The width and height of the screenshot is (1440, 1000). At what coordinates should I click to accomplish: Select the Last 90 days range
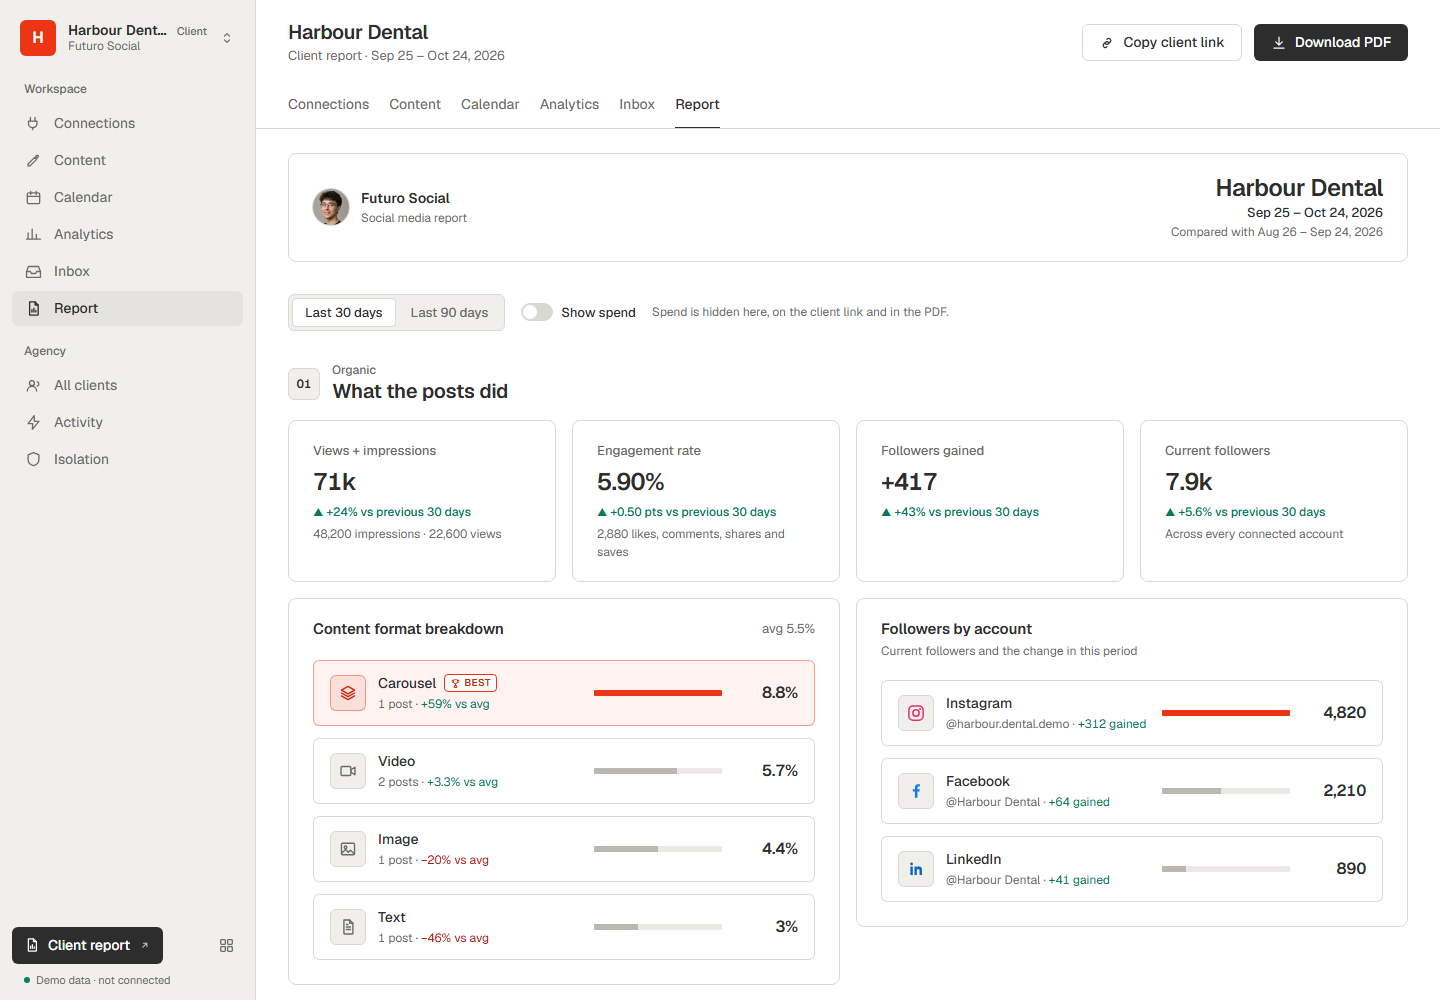[x=449, y=312]
